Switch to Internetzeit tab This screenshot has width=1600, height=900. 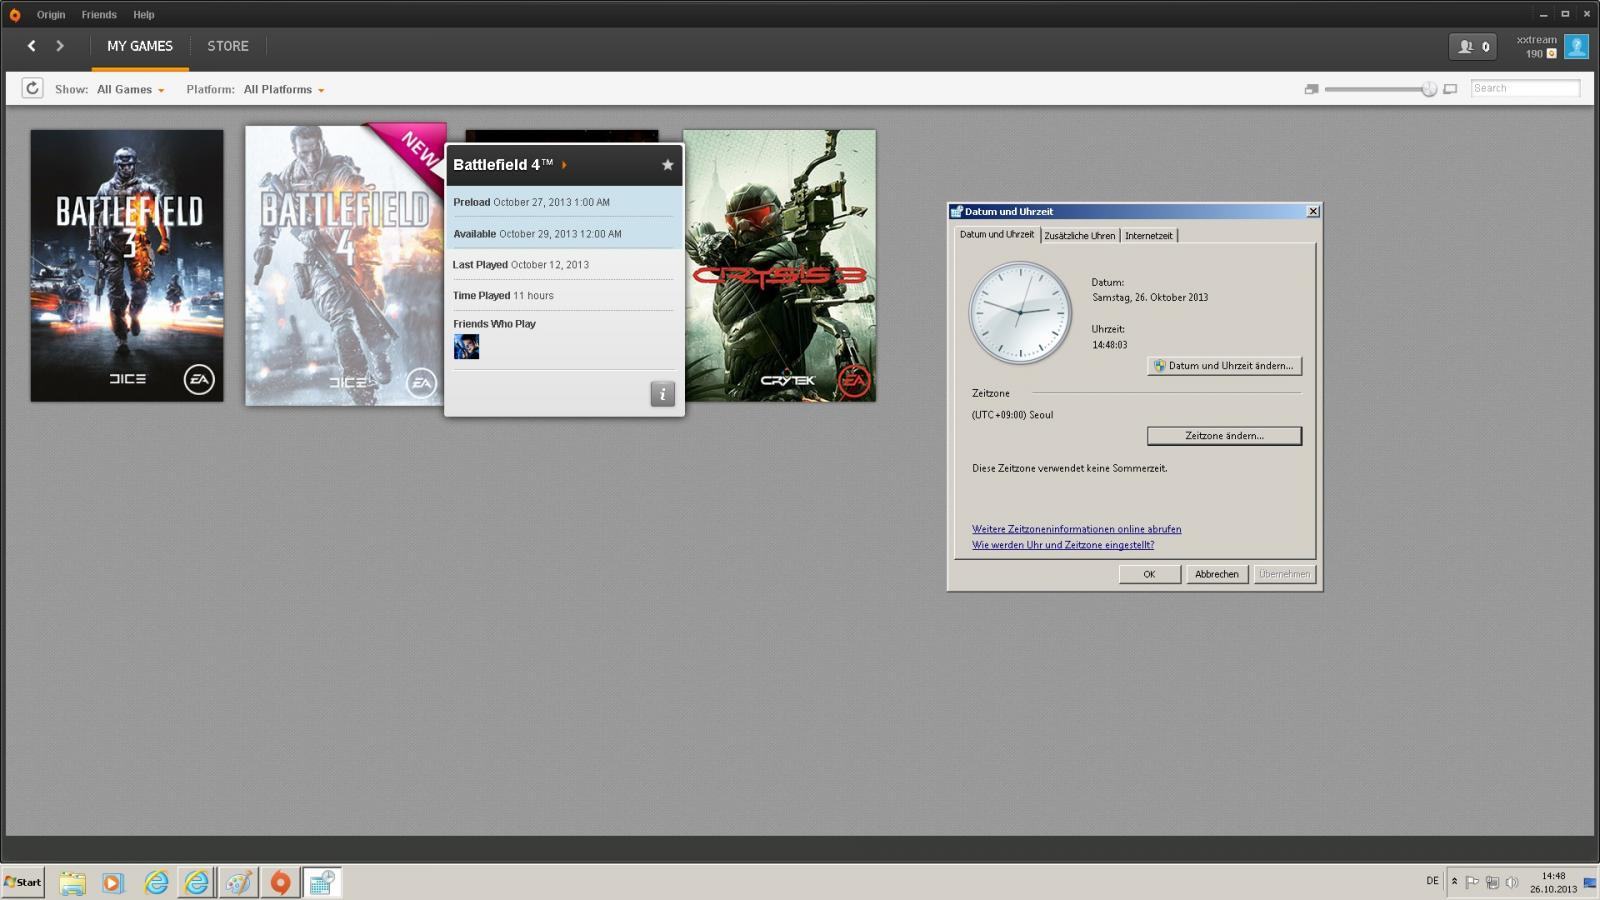point(1149,236)
